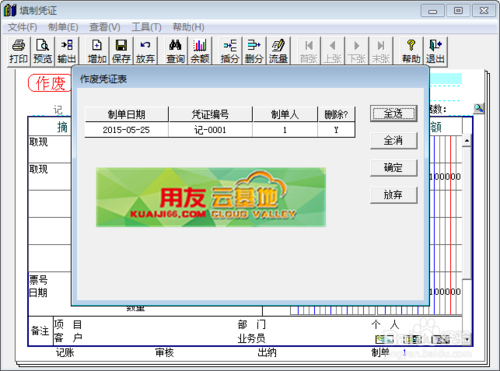Image resolution: width=500 pixels, height=371 pixels.
Task: Go to first voucher 首张
Action: tap(309, 51)
